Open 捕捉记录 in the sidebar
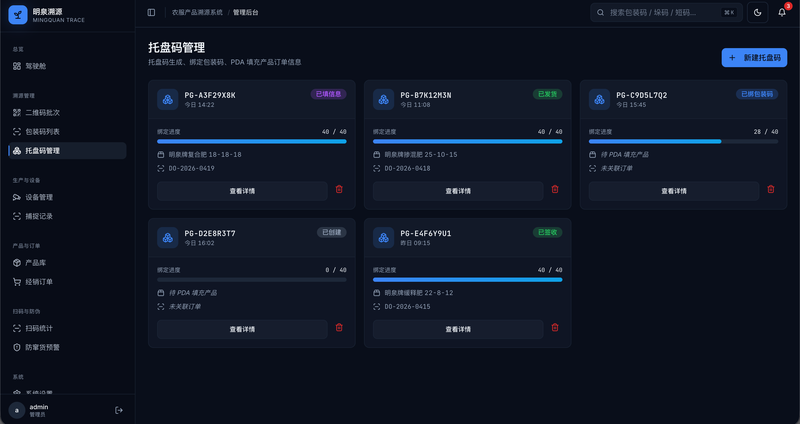This screenshot has width=800, height=424. [67, 216]
